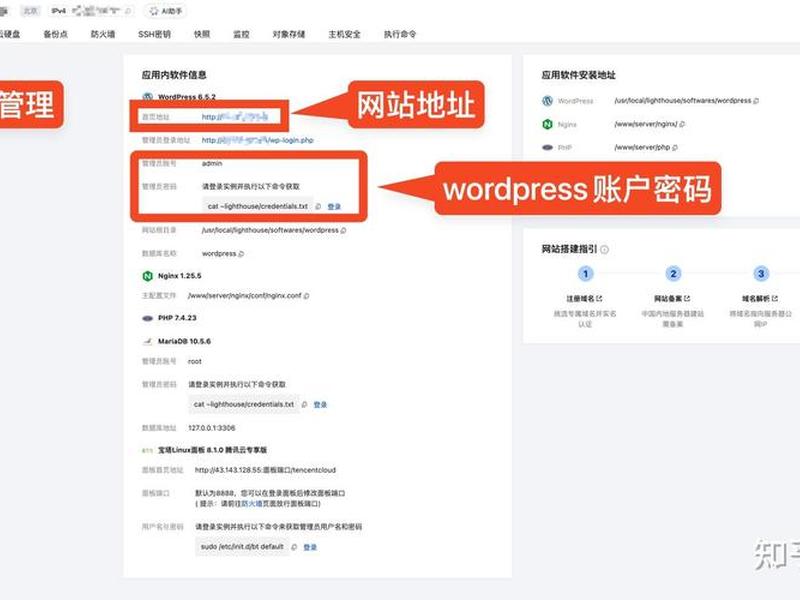Click the 应用软件安装地址 heading
The height and width of the screenshot is (600, 800).
[579, 75]
